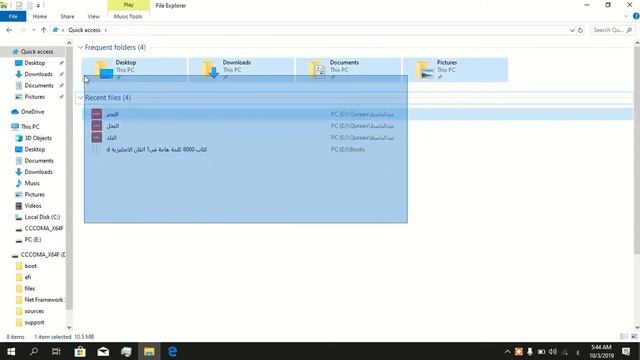Open taskbar Search icon
640x360 pixels.
coord(34,351)
